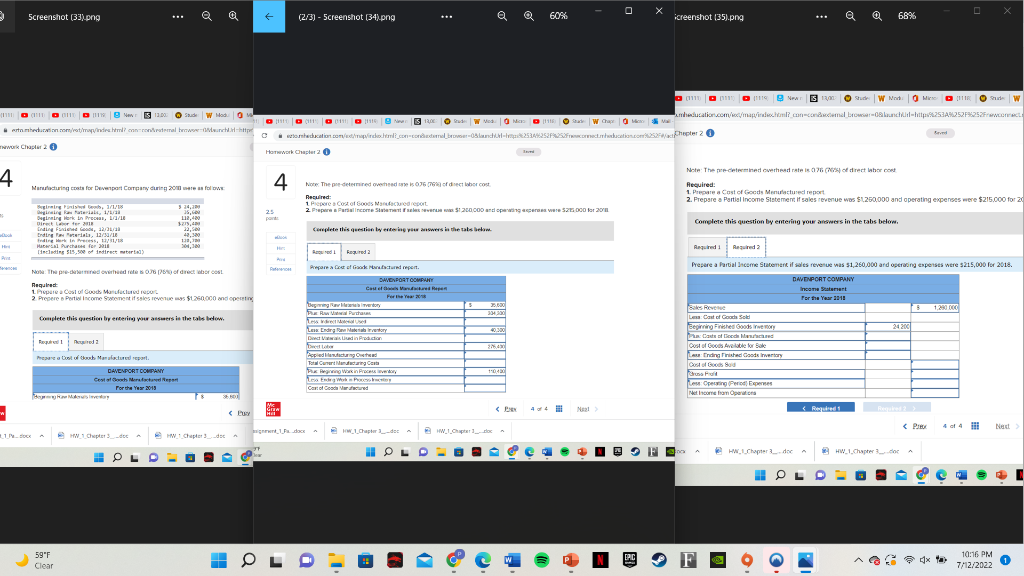
Task: Open See more menu for Screenshot (35).png
Action: click(x=822, y=16)
